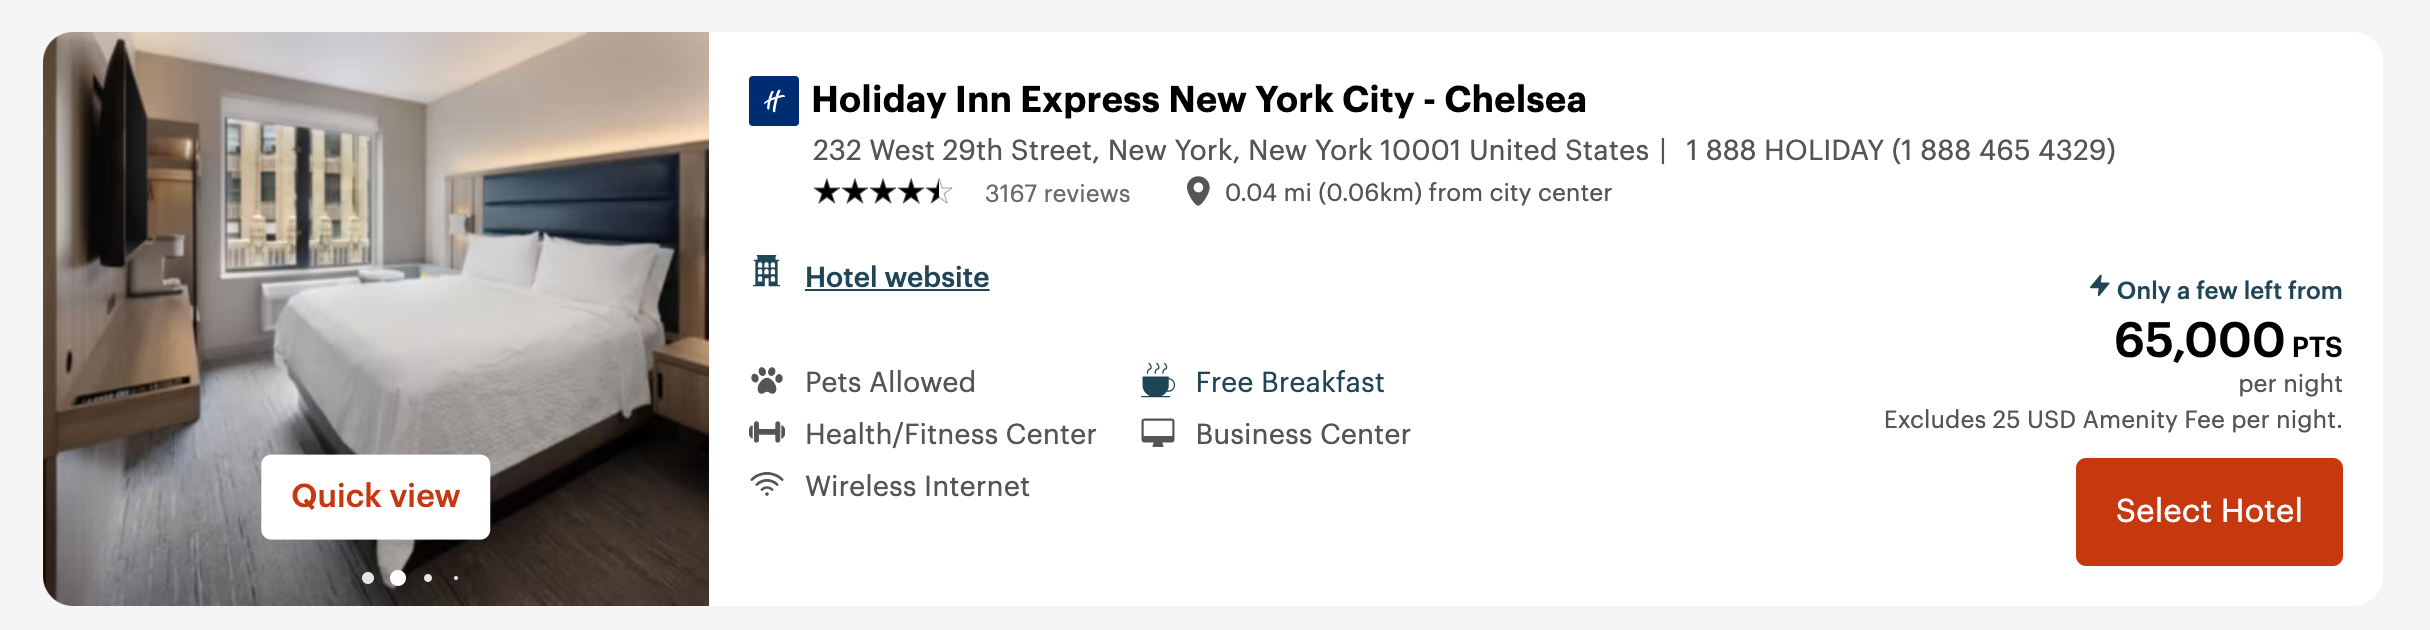Viewport: 2430px width, 630px height.
Task: Switch to the fourth carousel indicator dot
Action: [x=456, y=577]
